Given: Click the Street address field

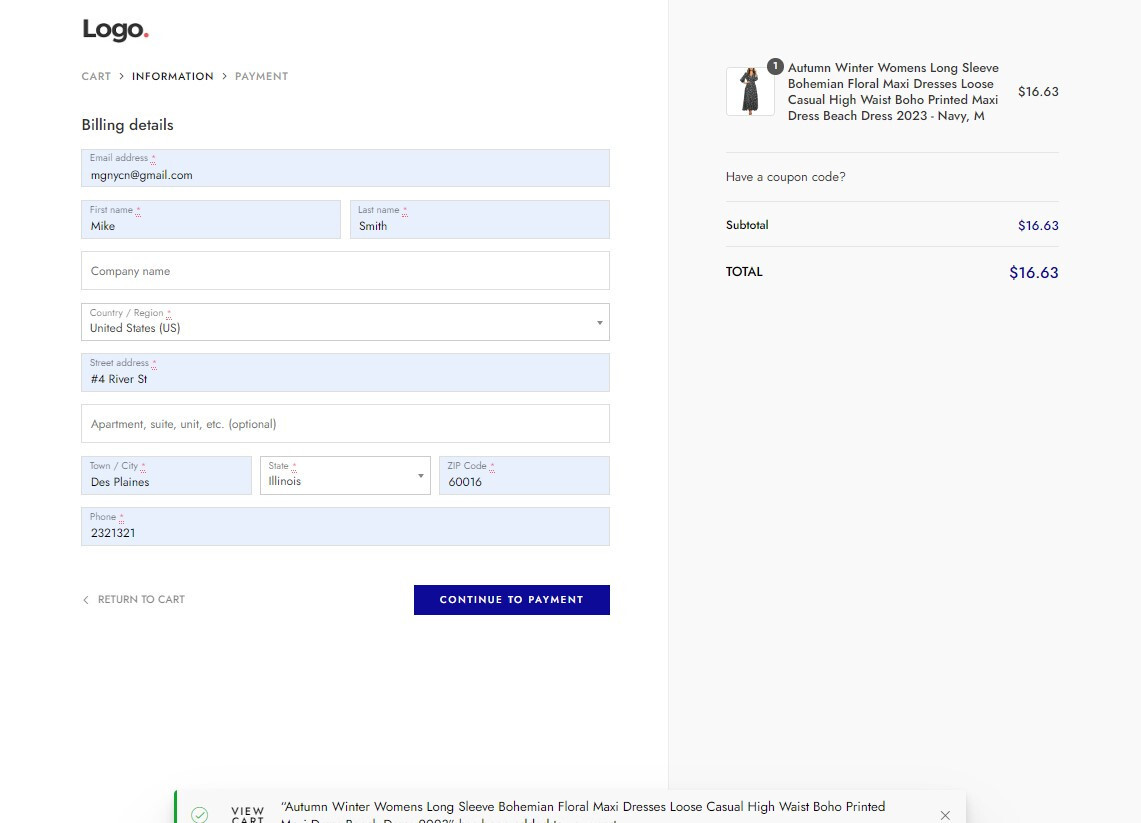Looking at the screenshot, I should coord(345,373).
